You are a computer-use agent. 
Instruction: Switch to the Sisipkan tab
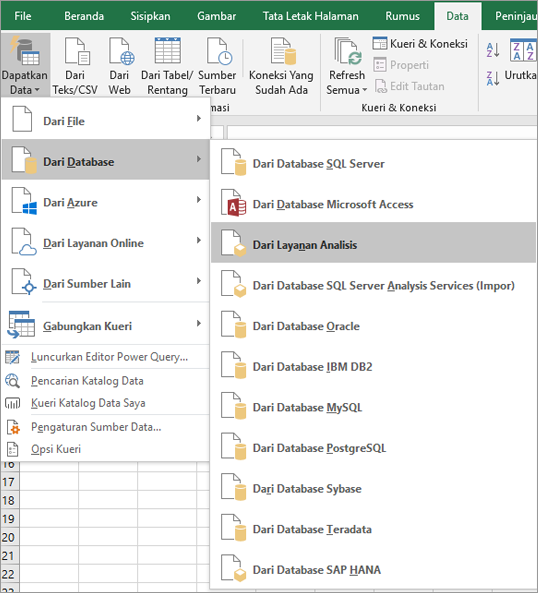(150, 16)
